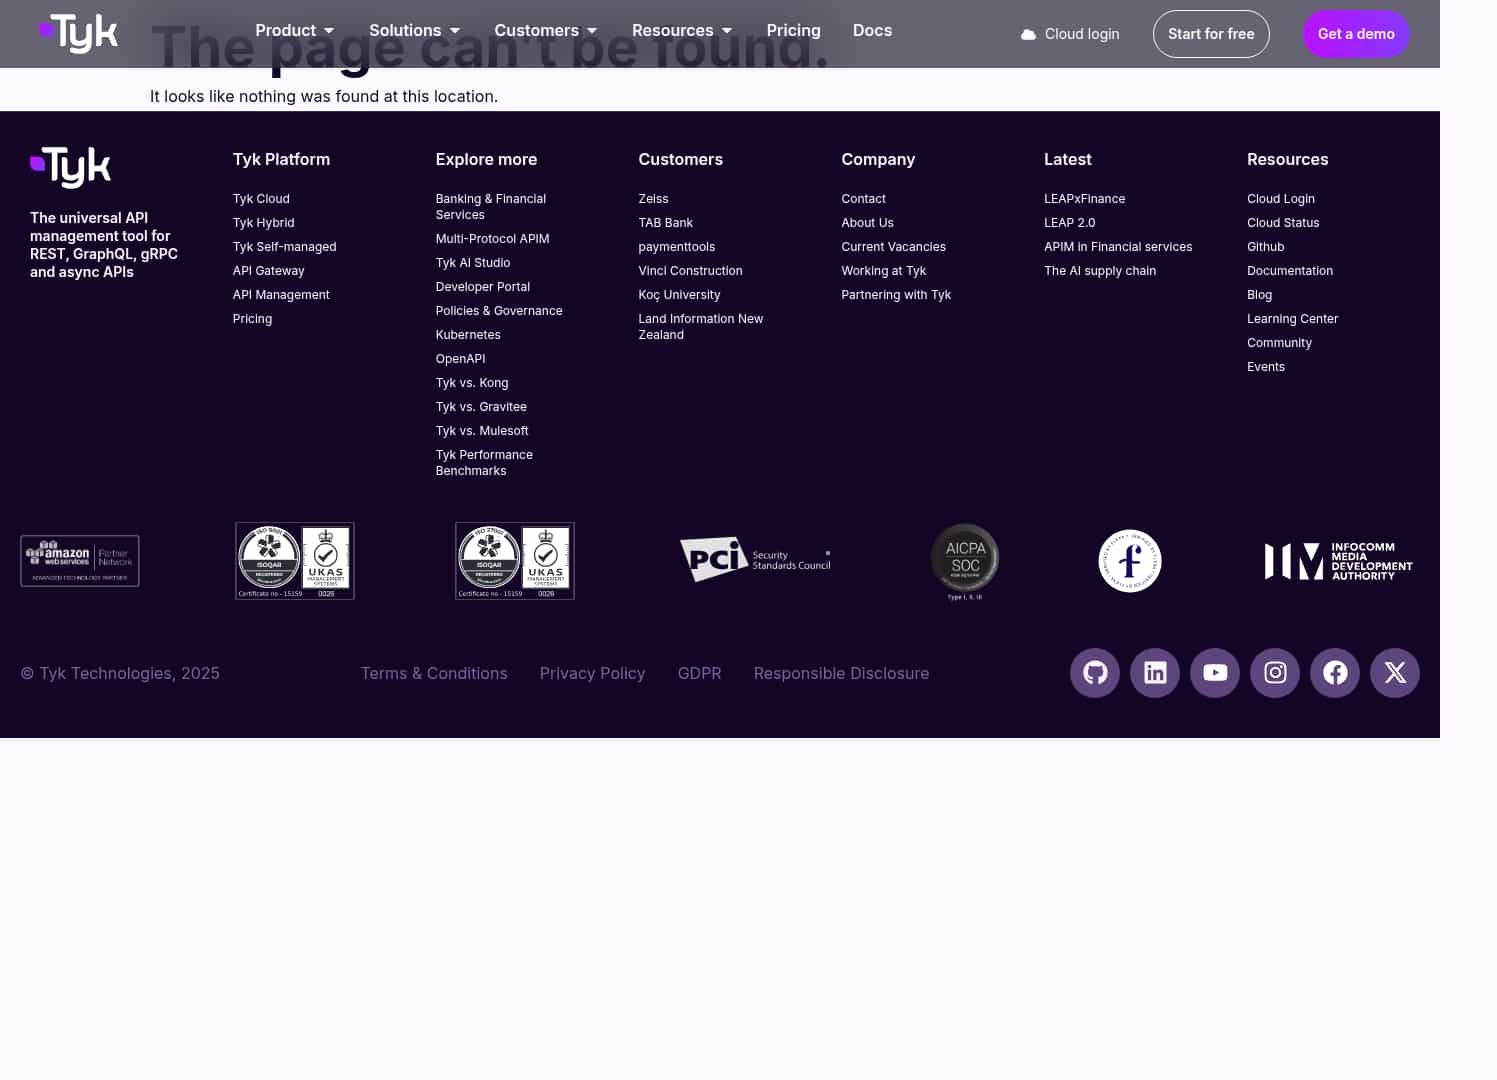Click the X (Twitter) social icon
Screen dimensions: 1497x1080
[1394, 673]
